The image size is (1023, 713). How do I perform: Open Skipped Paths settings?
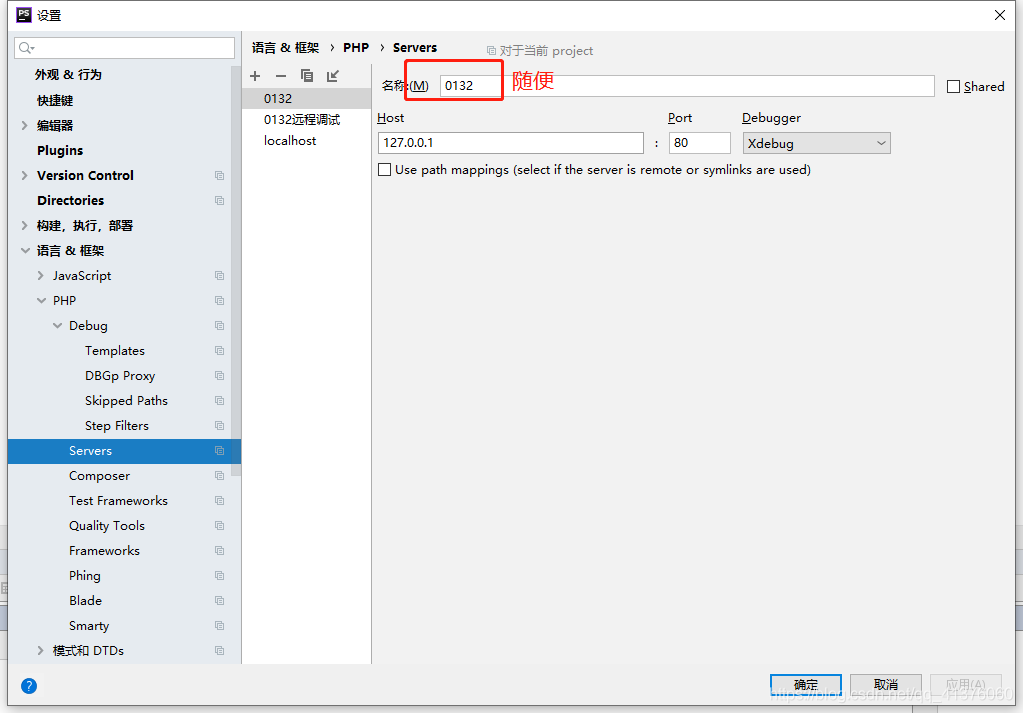pyautogui.click(x=127, y=401)
